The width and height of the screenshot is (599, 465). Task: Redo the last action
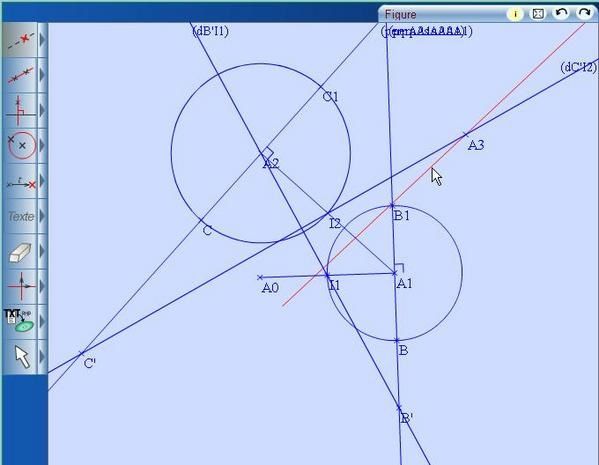(x=584, y=13)
